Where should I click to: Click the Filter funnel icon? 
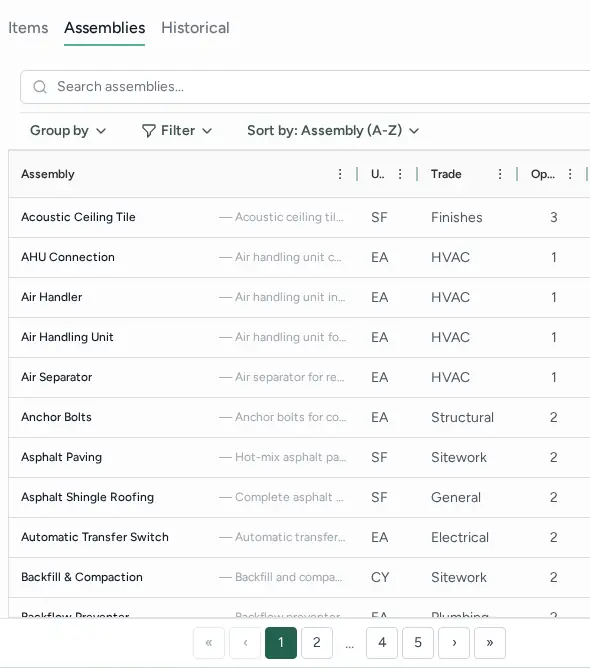coord(148,131)
